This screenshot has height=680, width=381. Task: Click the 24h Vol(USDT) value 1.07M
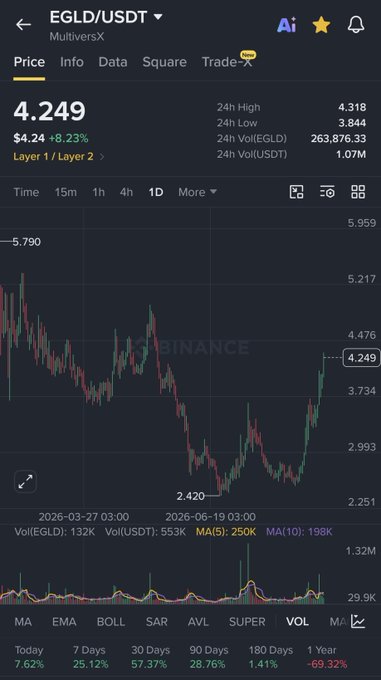coord(351,154)
